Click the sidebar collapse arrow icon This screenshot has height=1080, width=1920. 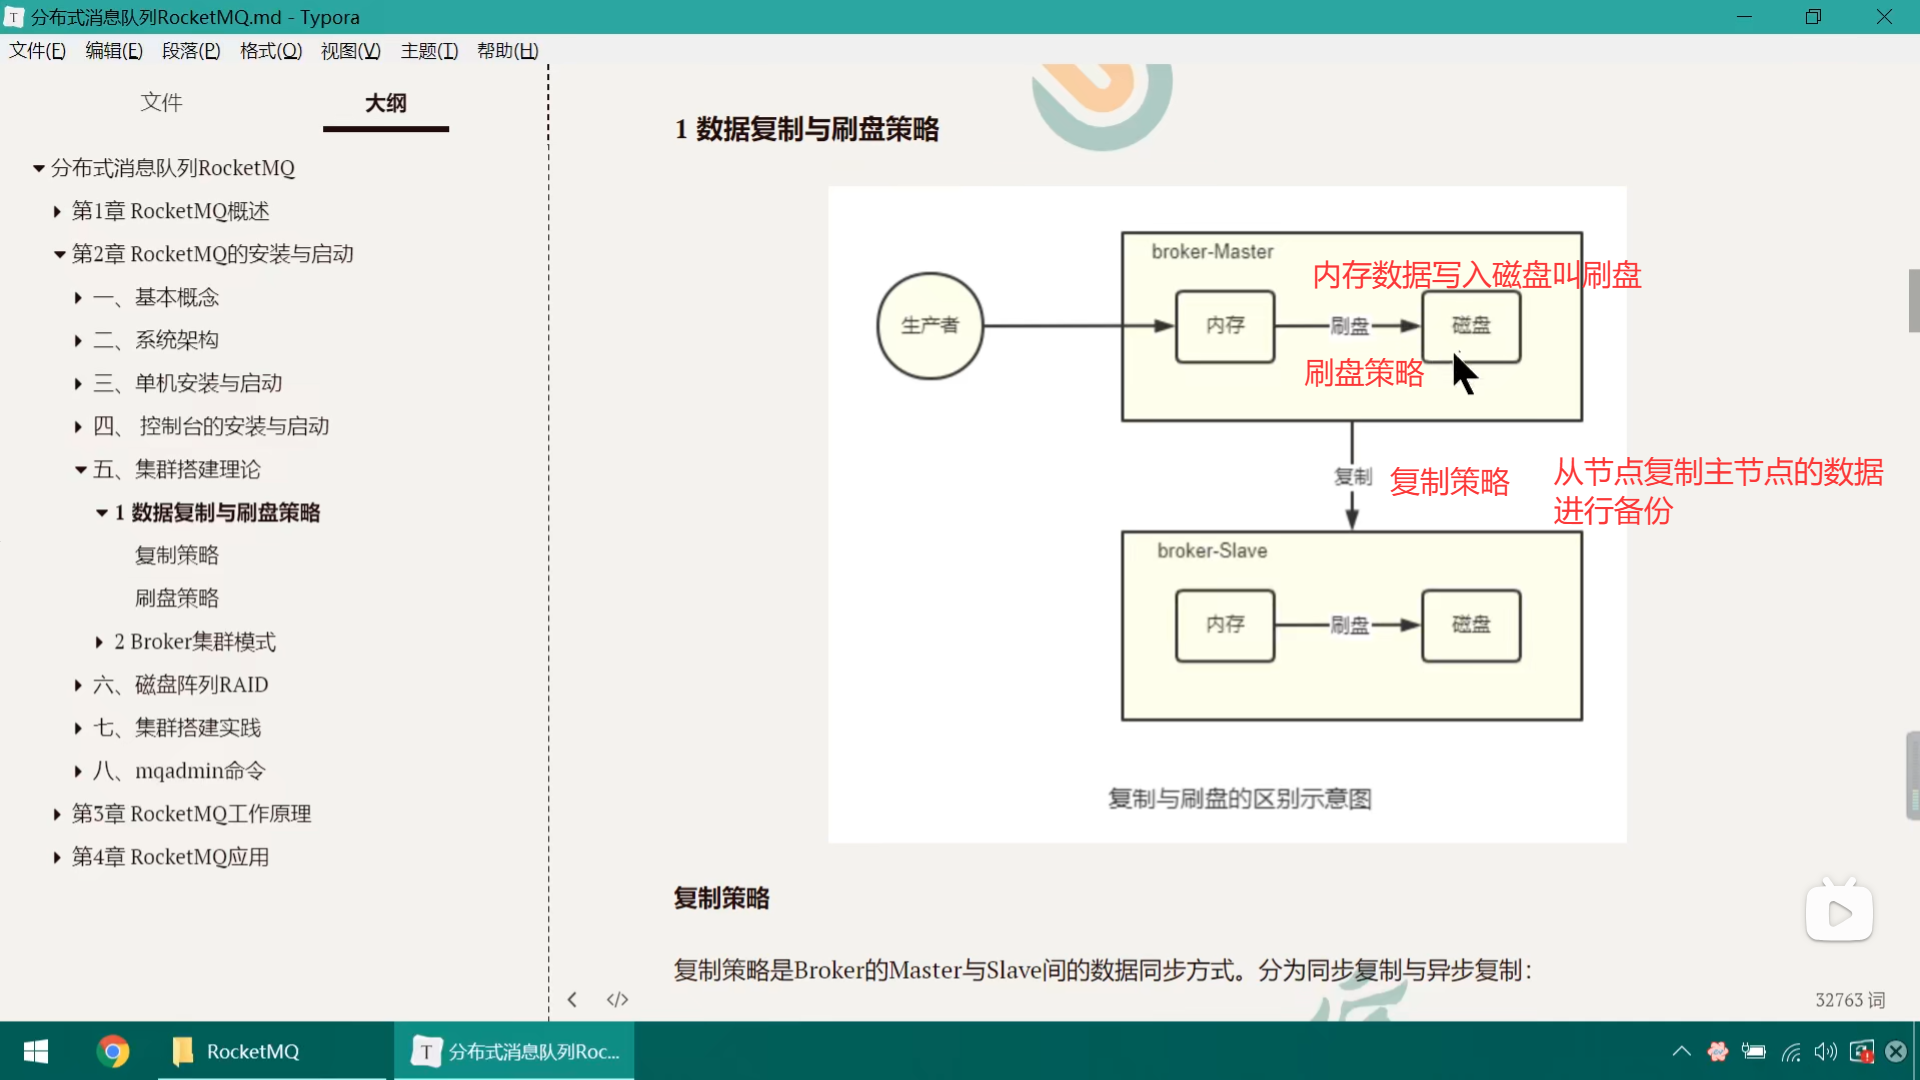tap(572, 999)
